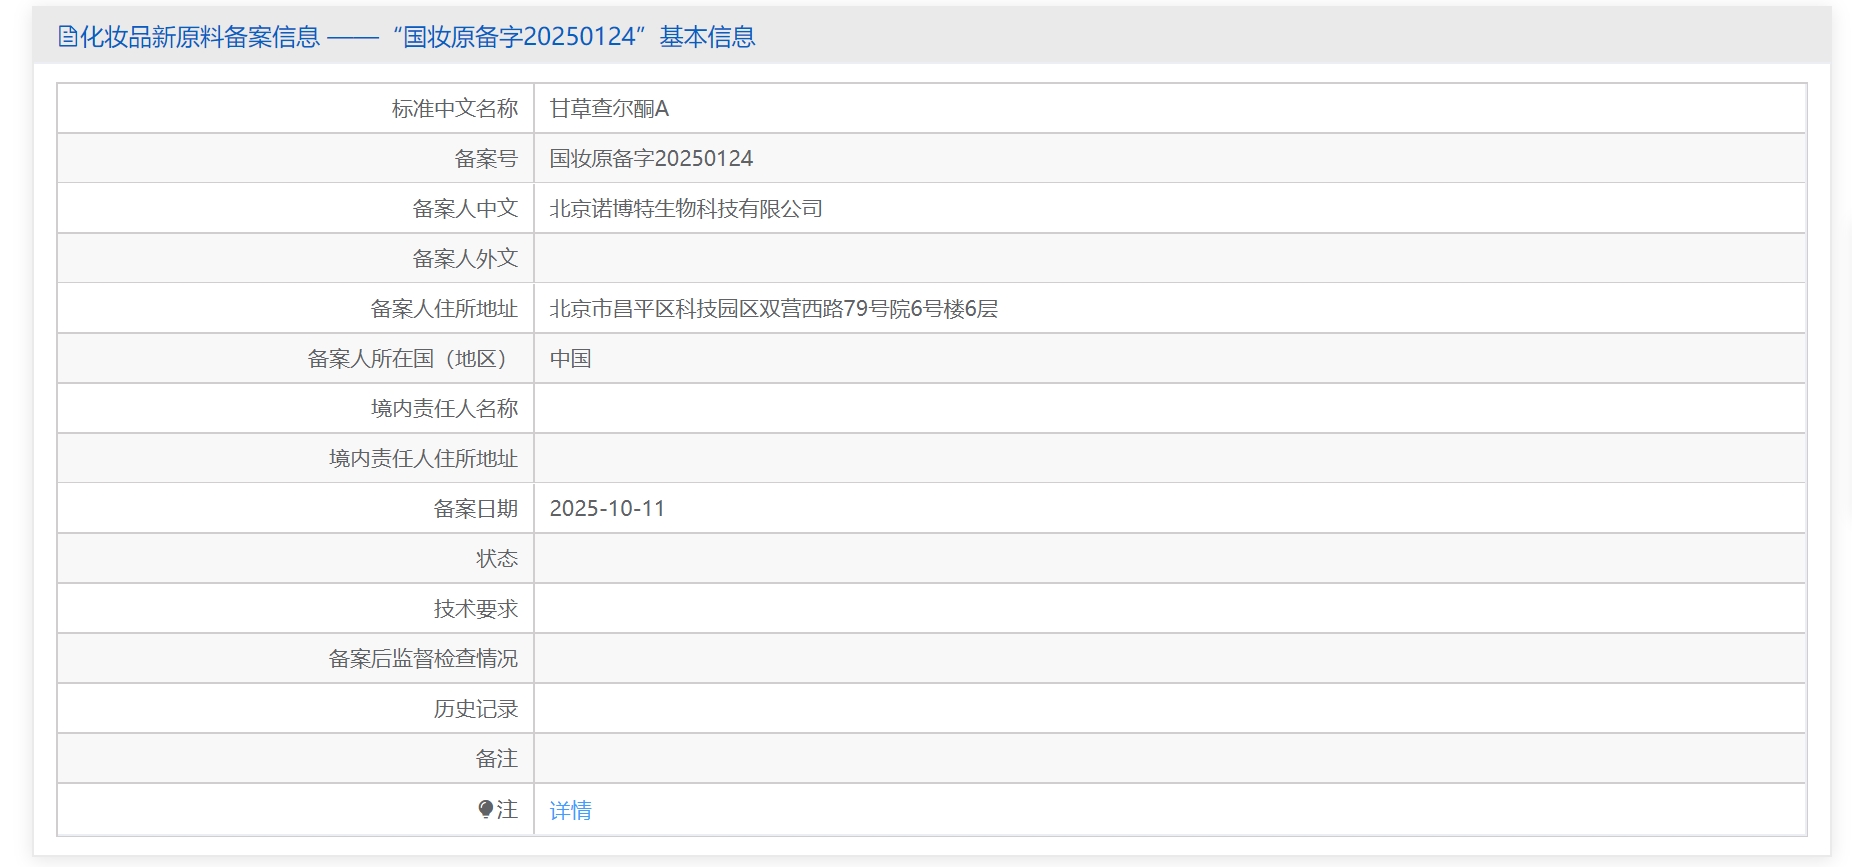Click the 标准中文名称 row label

tap(454, 108)
